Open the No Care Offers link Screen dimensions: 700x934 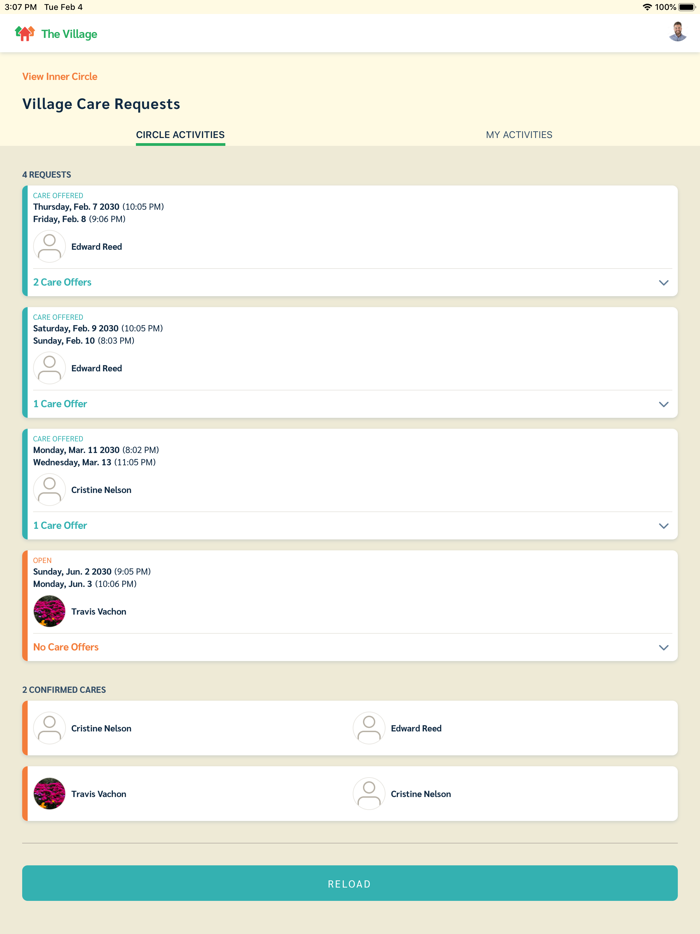pyautogui.click(x=66, y=647)
